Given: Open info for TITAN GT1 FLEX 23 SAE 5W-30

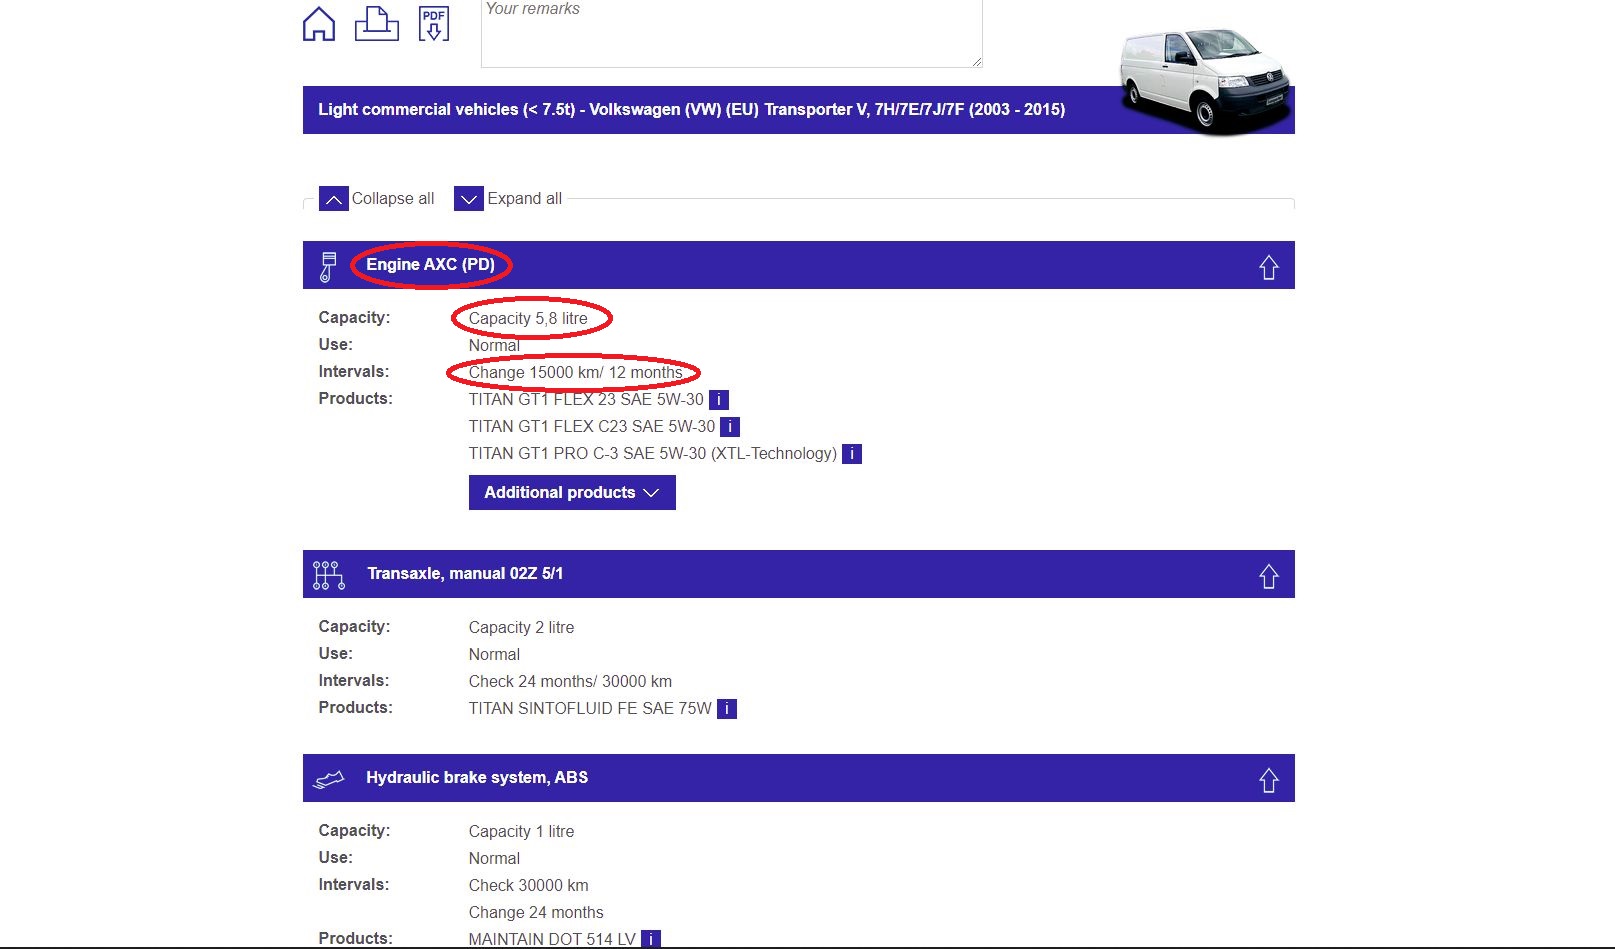Looking at the screenshot, I should (719, 400).
